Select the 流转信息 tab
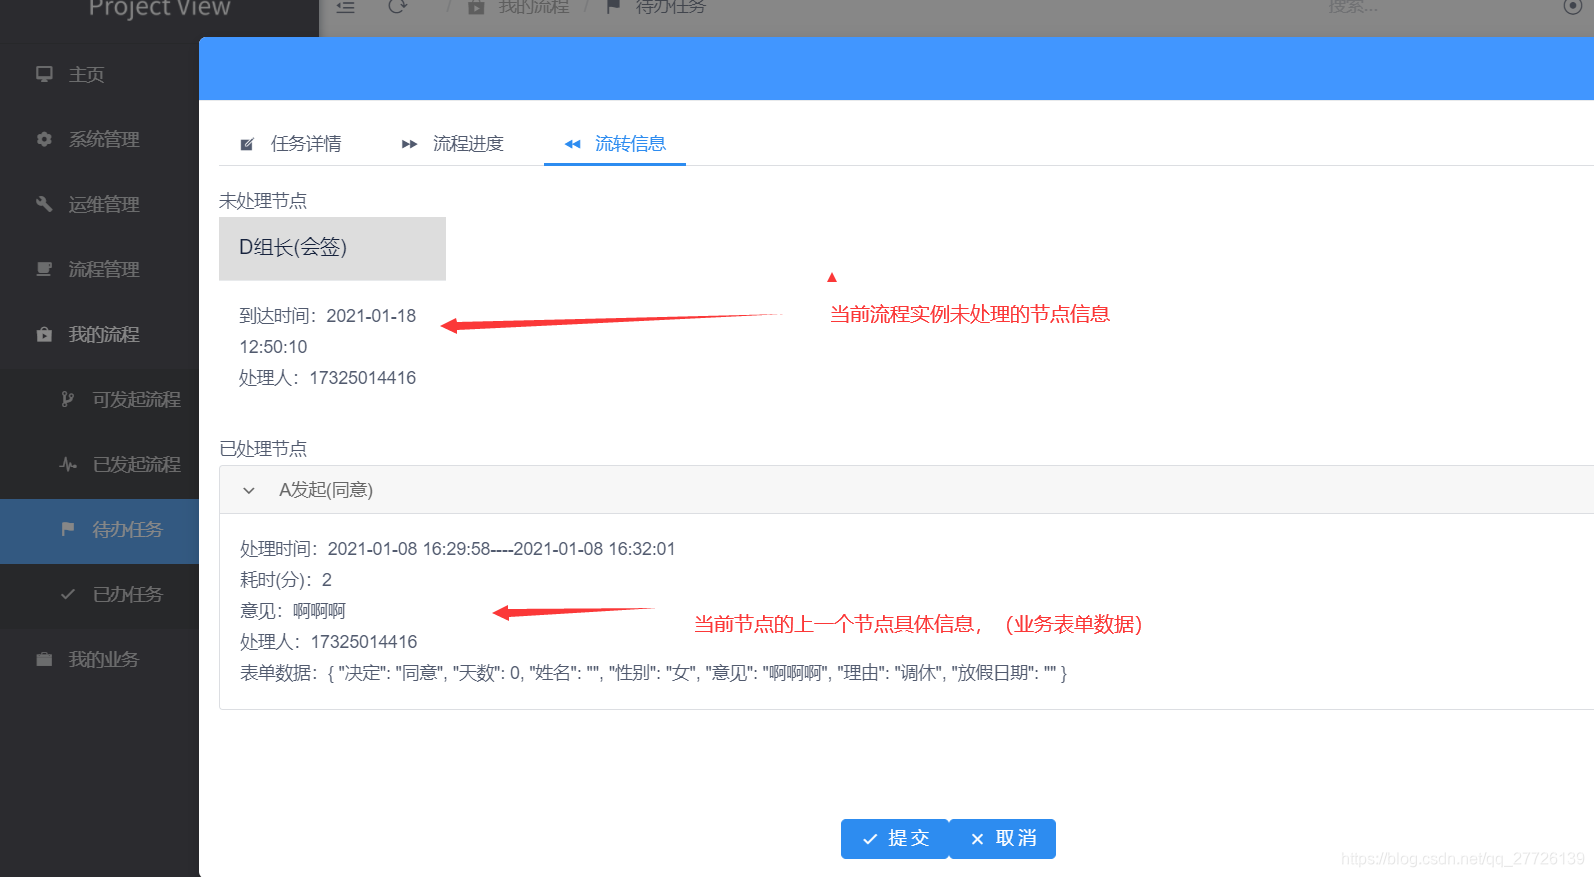 coord(615,144)
